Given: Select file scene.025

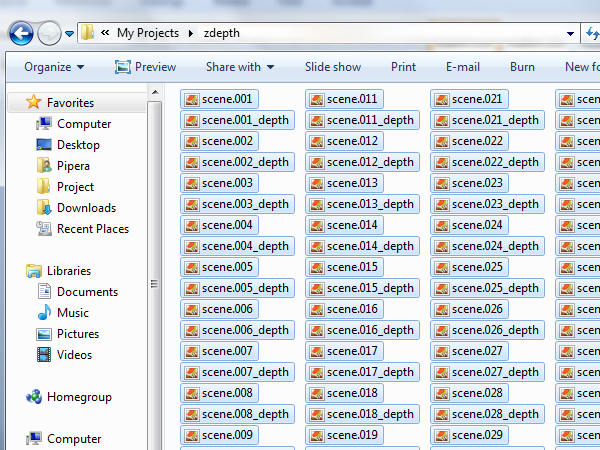Looking at the screenshot, I should click(470, 267).
